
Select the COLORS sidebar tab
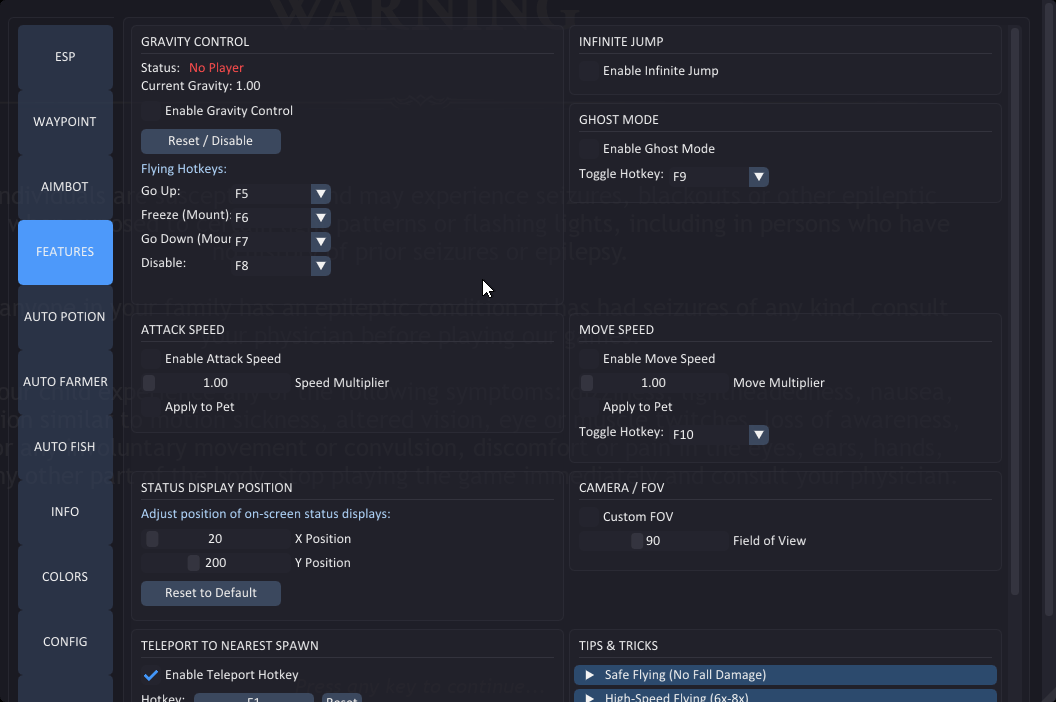[65, 577]
